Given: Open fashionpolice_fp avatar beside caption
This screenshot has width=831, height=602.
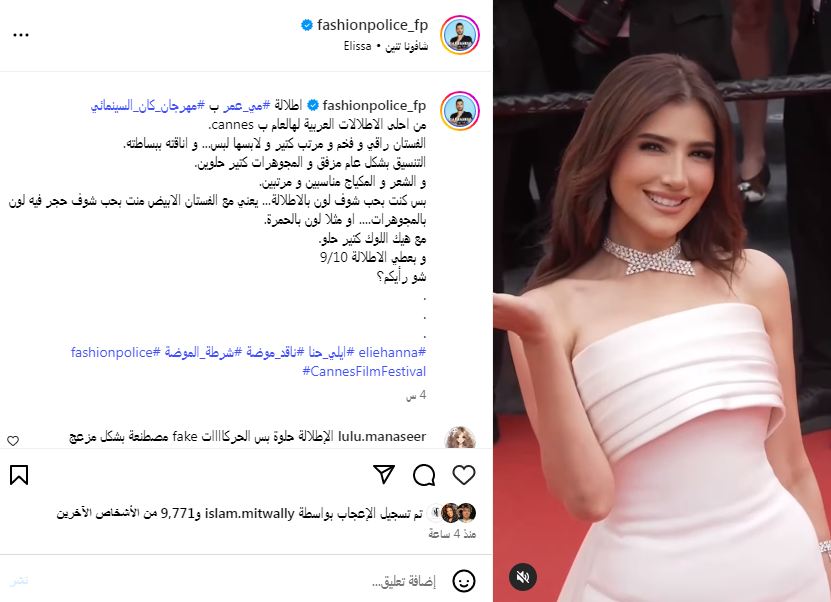Looking at the screenshot, I should point(460,111).
